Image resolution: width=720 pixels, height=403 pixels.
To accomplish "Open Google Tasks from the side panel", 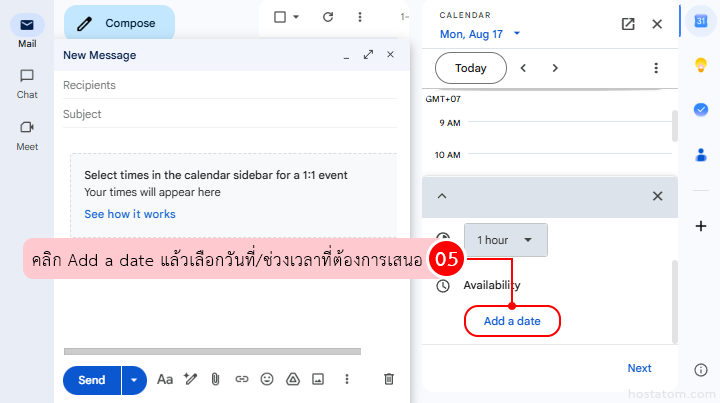I will [x=701, y=110].
